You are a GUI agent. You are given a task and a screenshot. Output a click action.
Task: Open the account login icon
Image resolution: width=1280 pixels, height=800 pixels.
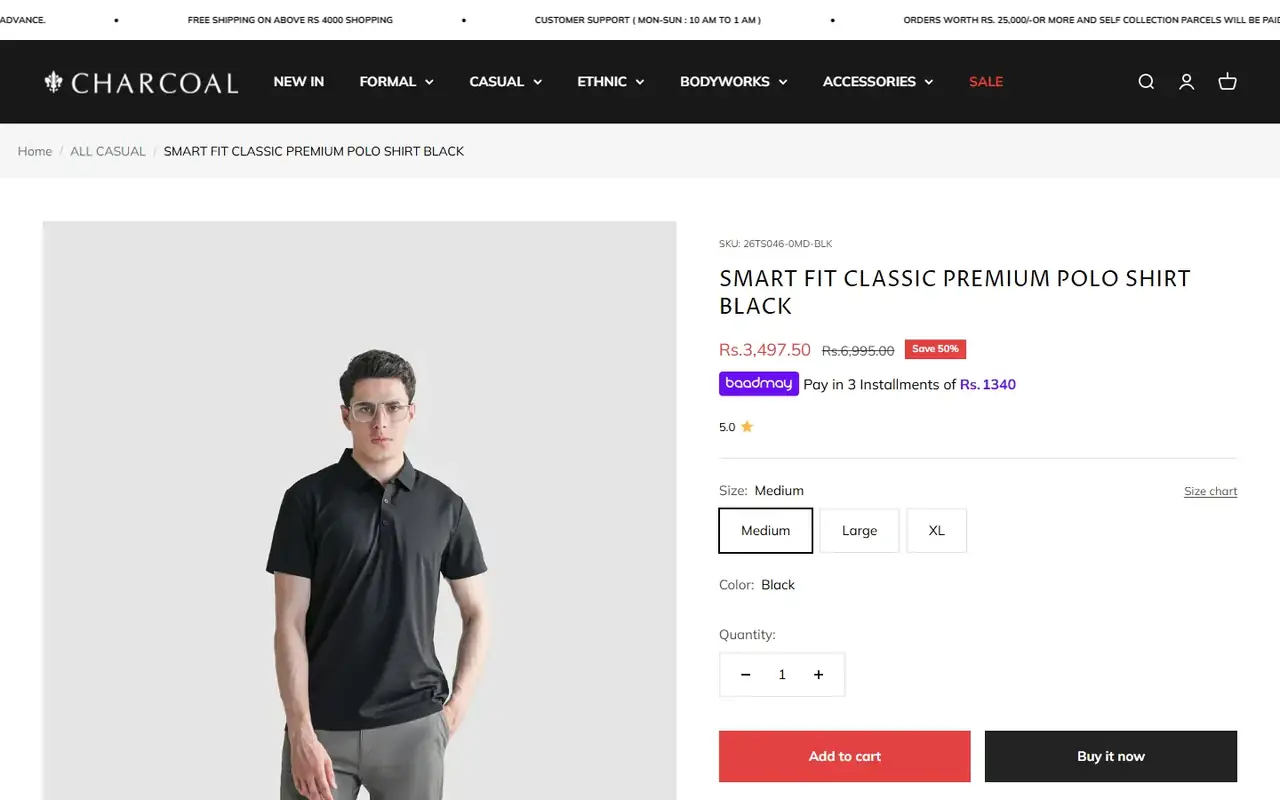(x=1186, y=82)
